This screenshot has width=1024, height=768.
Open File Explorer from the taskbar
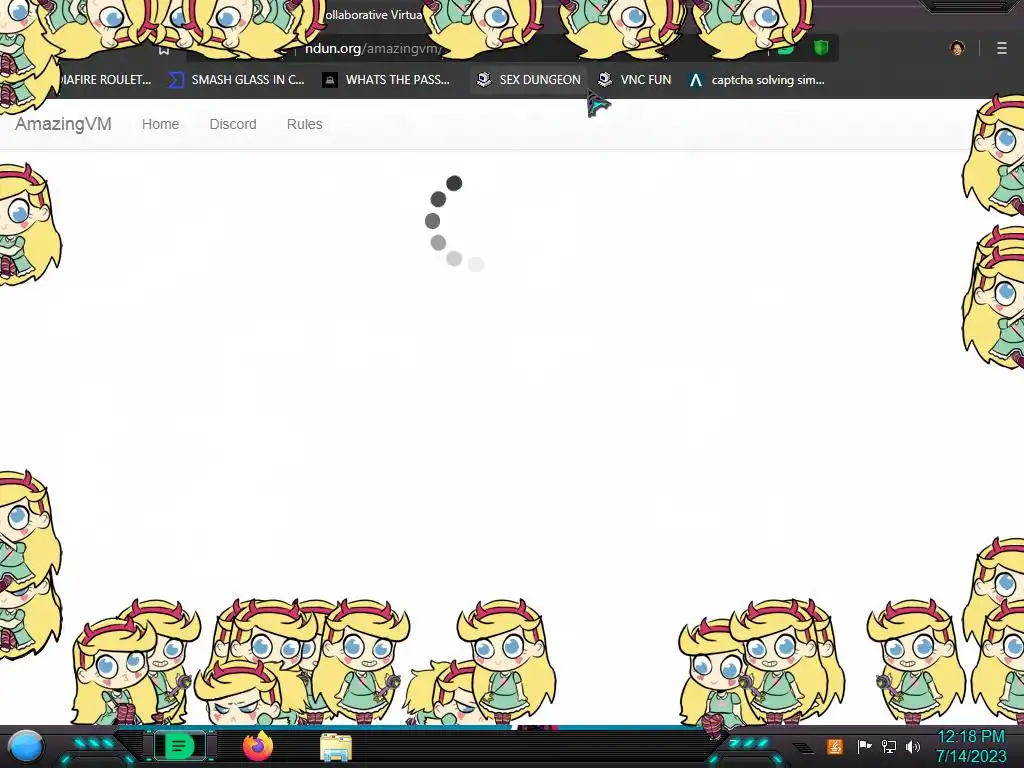[336, 747]
